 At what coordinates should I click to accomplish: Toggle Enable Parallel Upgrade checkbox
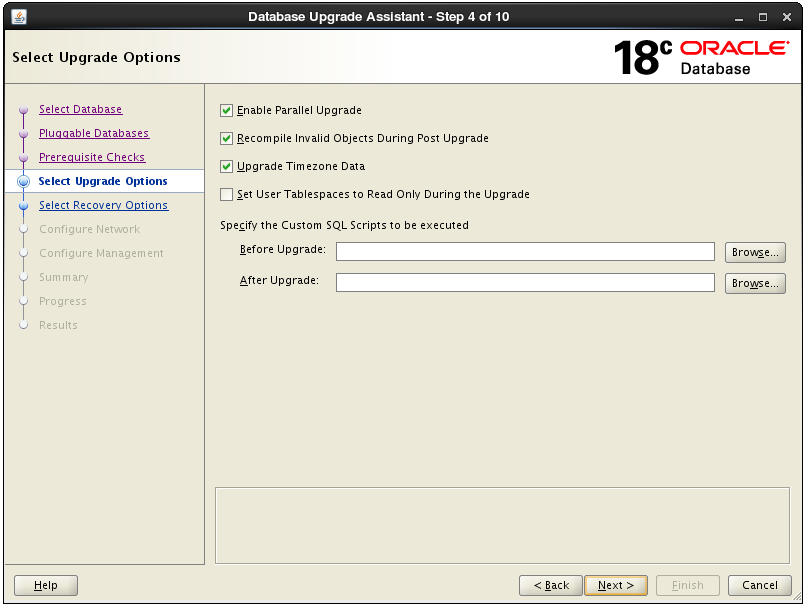coord(226,110)
